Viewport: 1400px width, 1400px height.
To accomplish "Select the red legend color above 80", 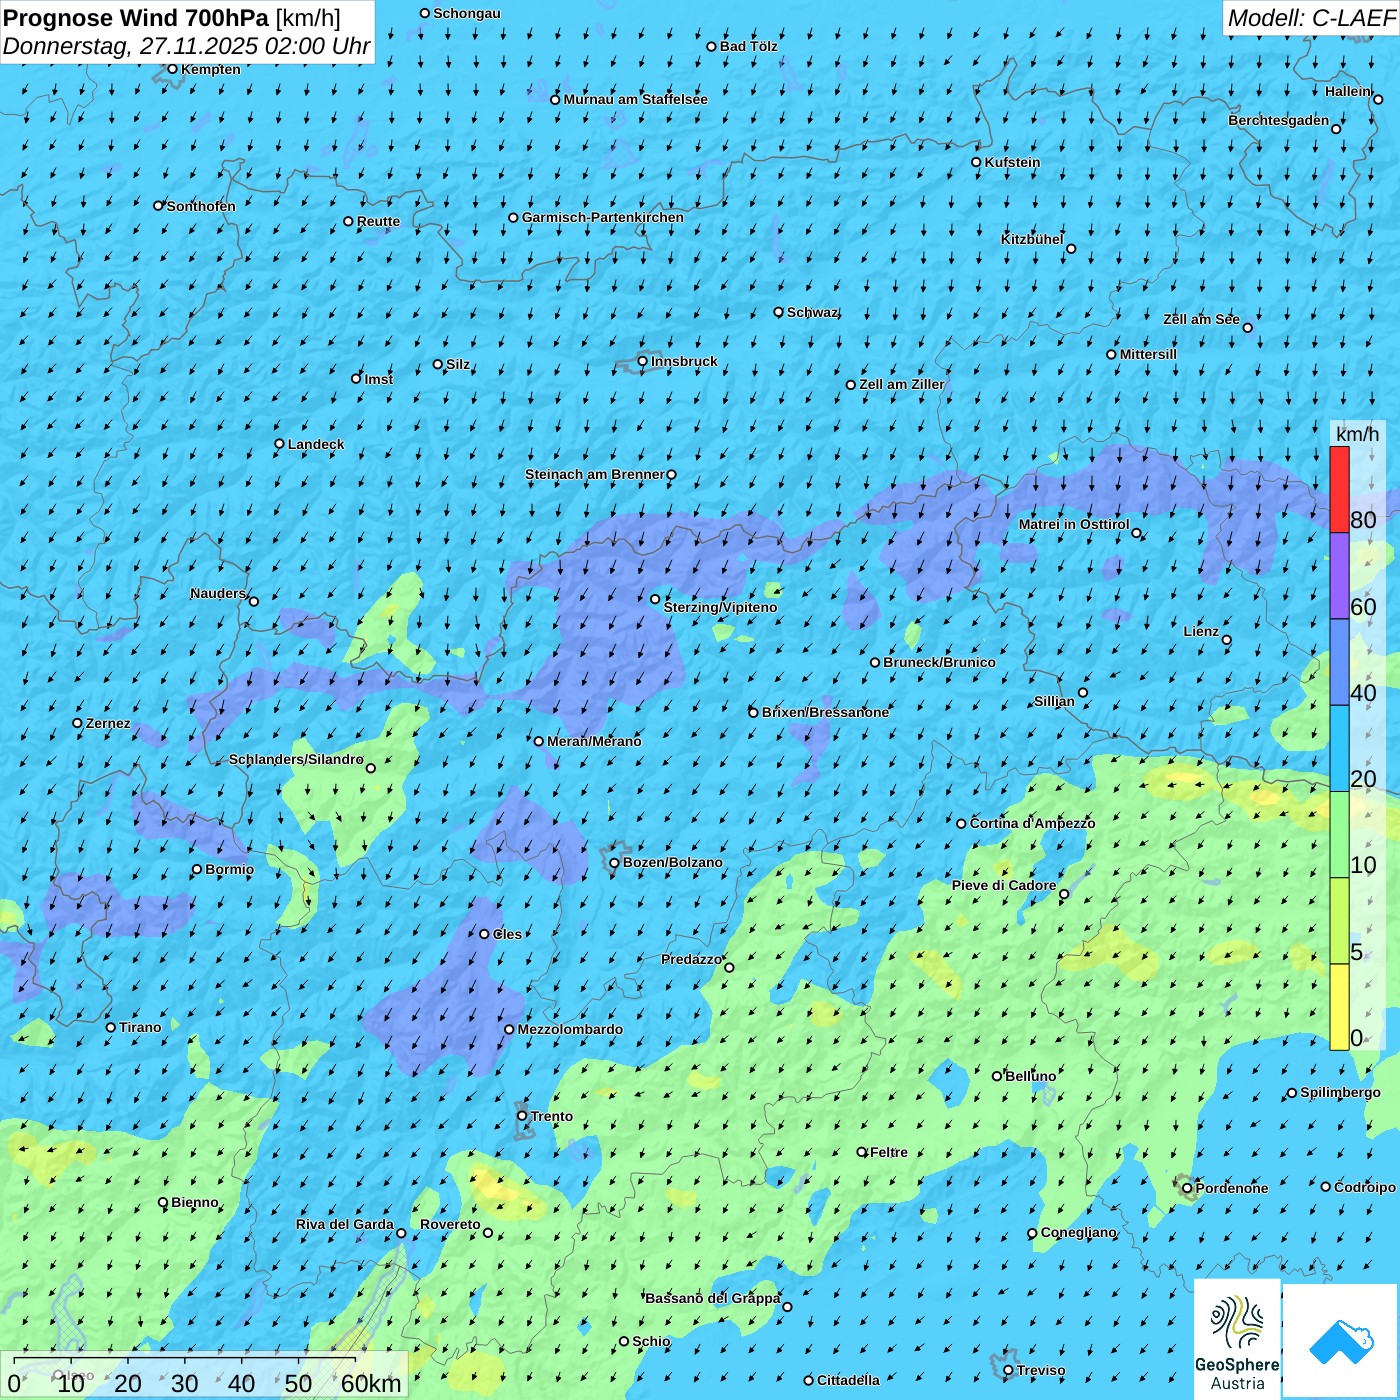I will 1339,489.
